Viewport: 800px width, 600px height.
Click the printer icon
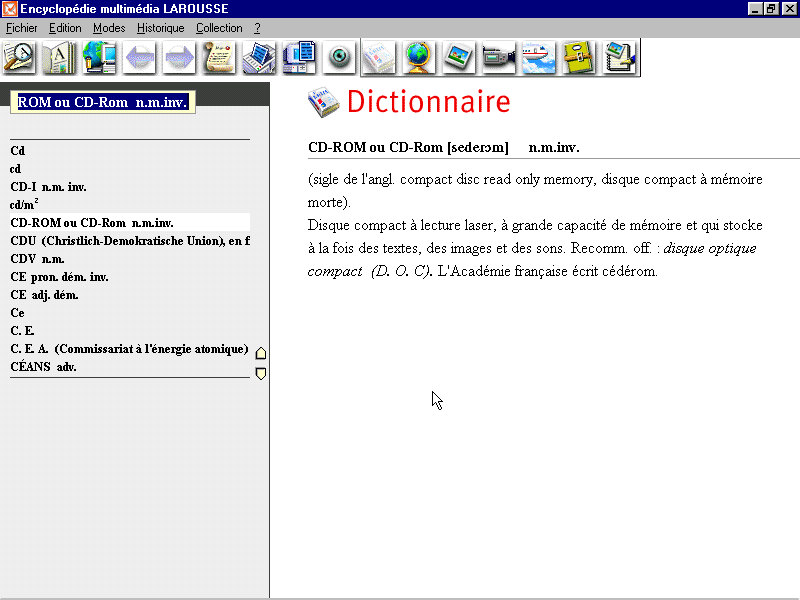259,57
